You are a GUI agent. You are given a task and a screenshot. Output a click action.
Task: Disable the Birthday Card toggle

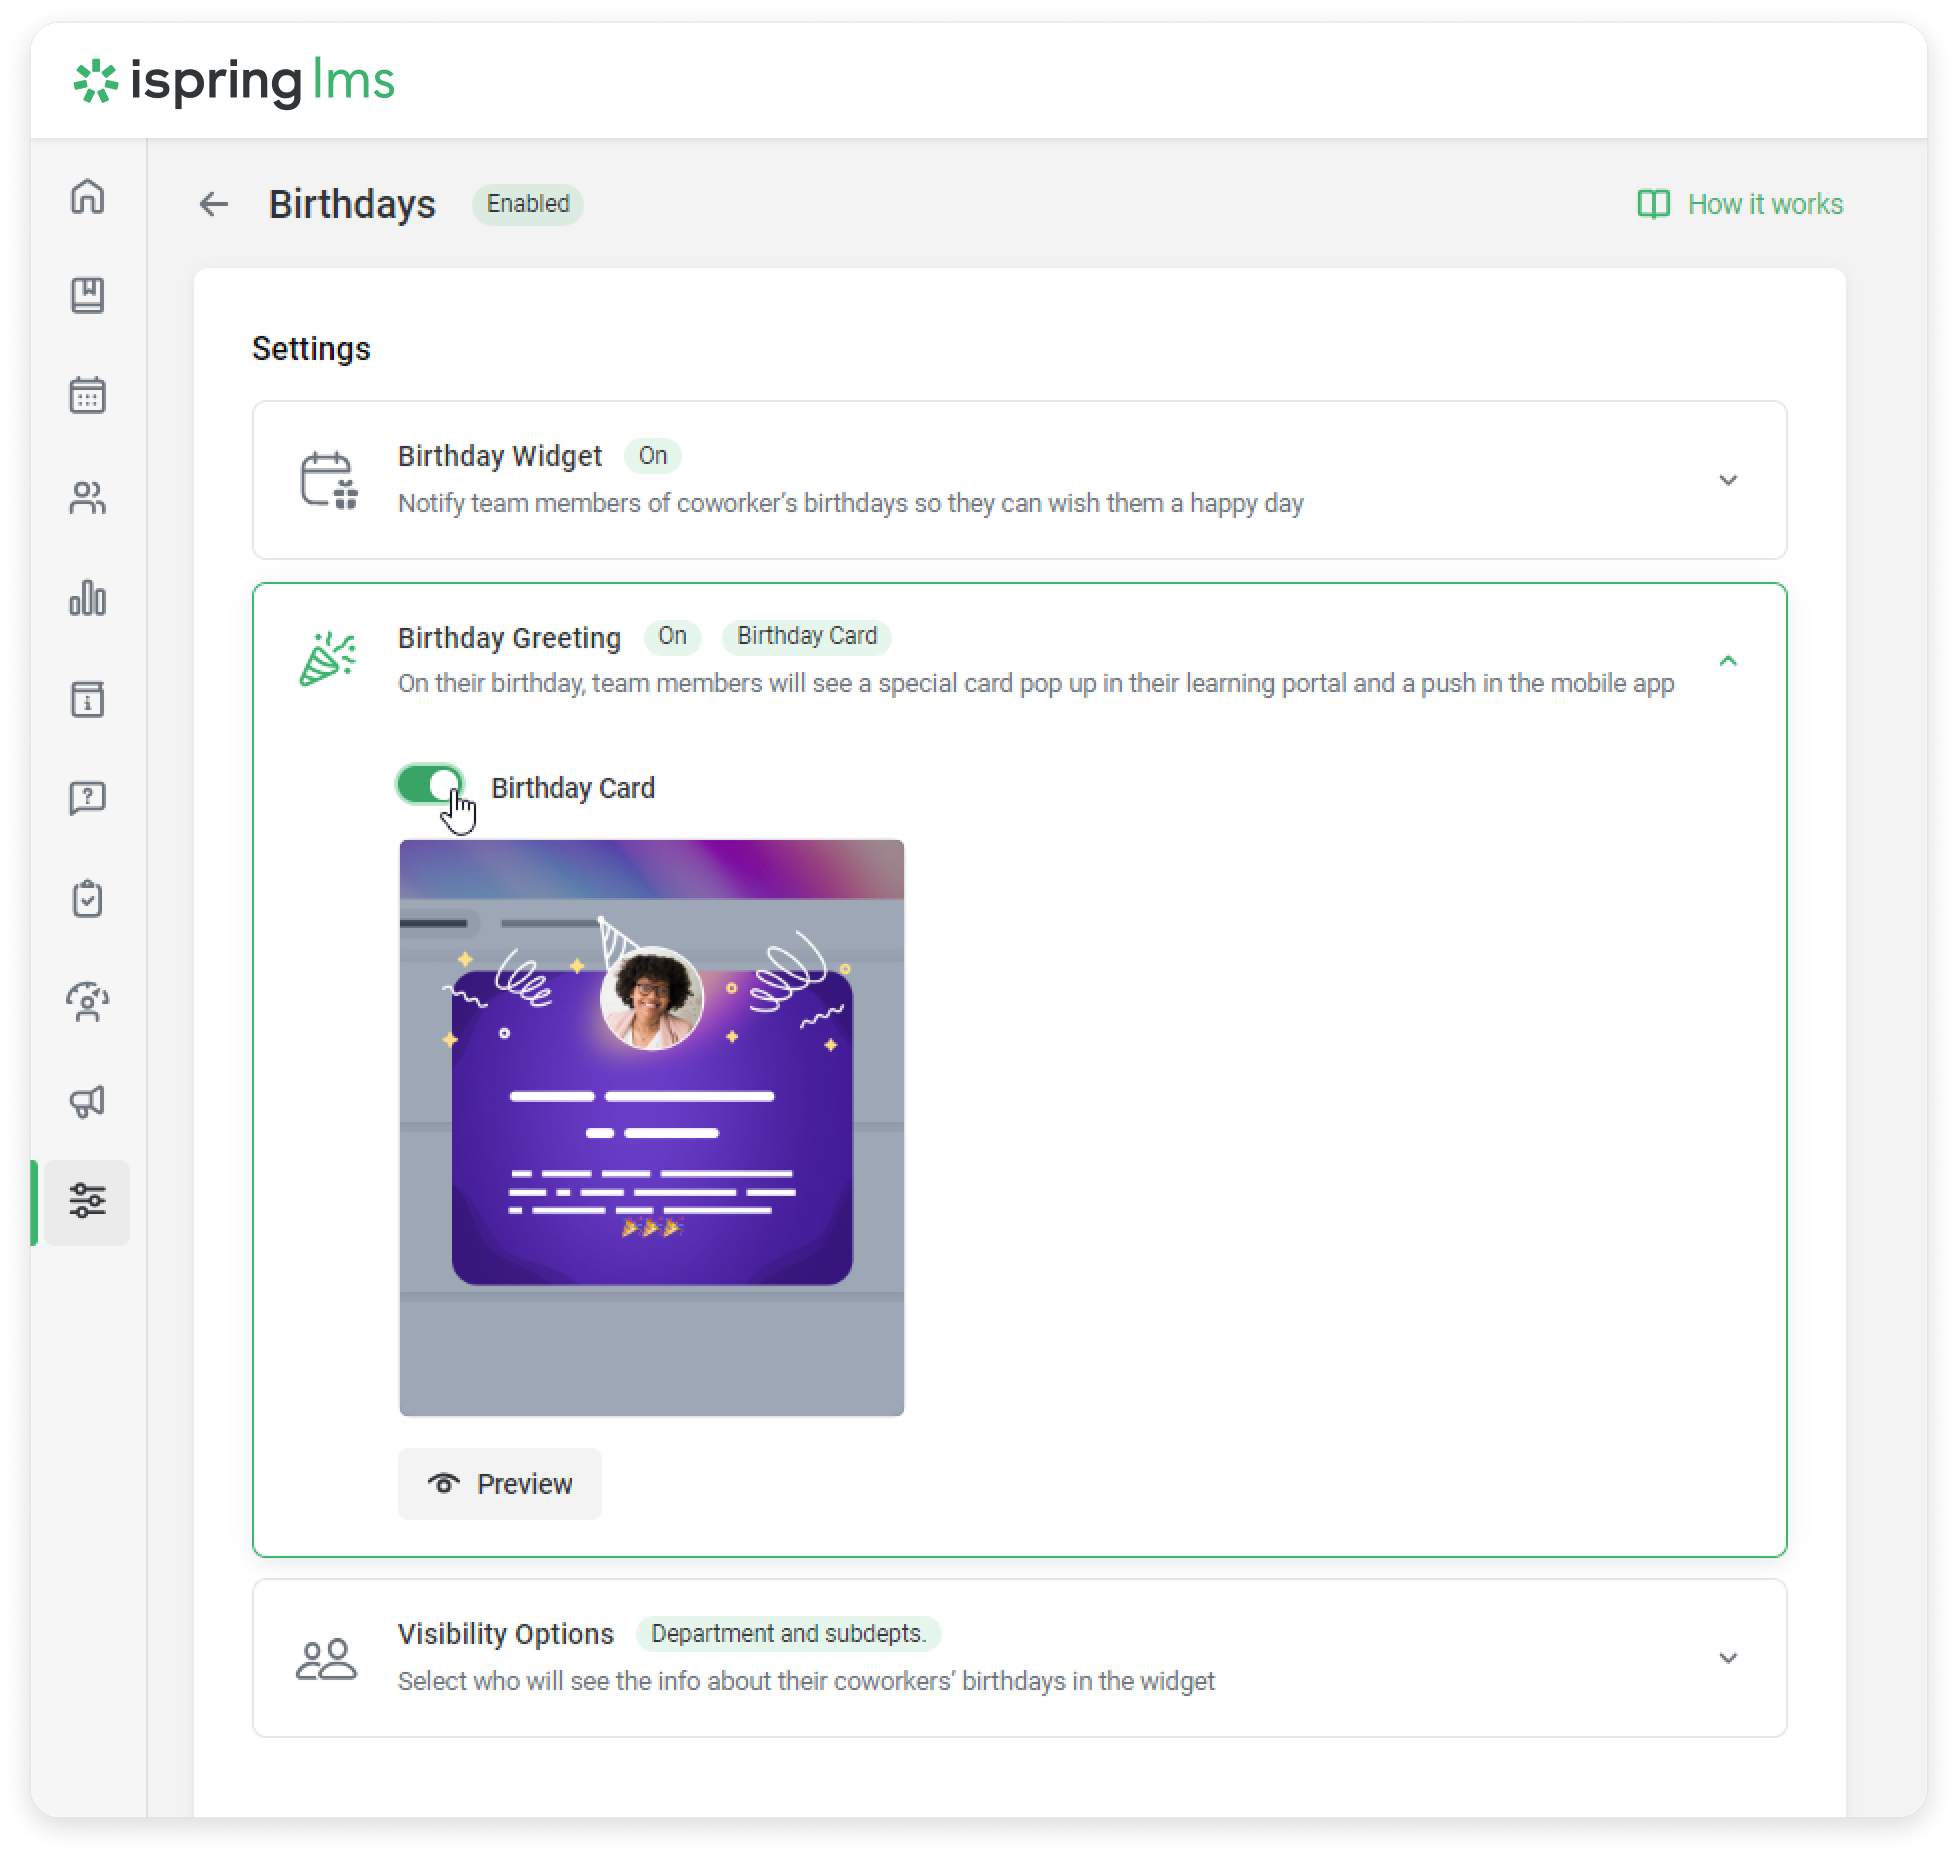click(430, 785)
